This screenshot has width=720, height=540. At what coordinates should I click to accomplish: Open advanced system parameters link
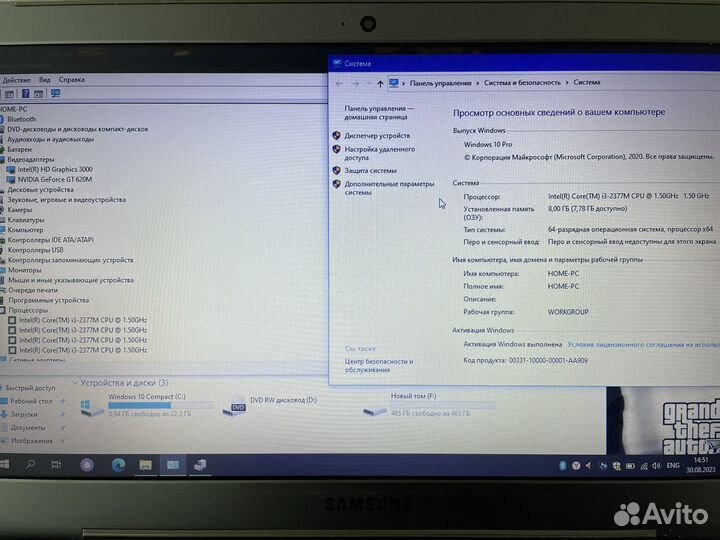point(389,188)
